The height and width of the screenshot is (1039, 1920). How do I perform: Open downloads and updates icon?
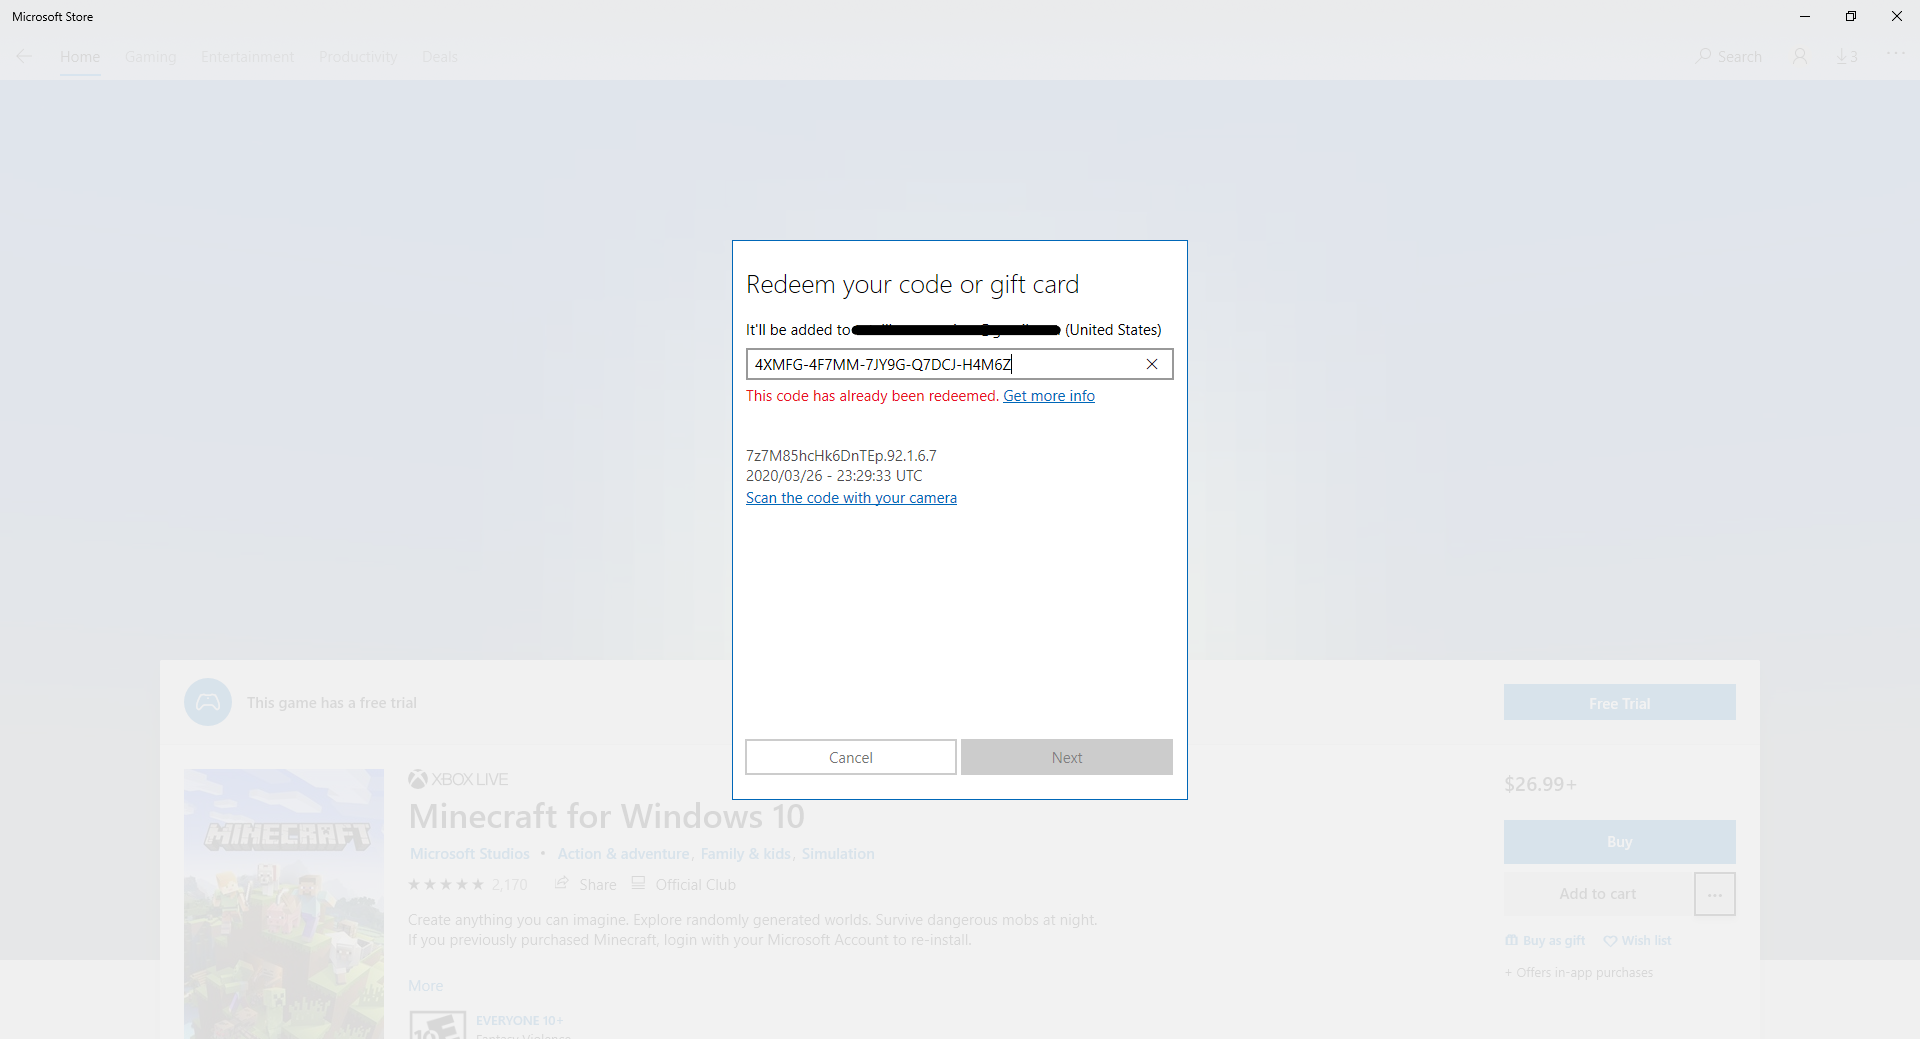1847,57
